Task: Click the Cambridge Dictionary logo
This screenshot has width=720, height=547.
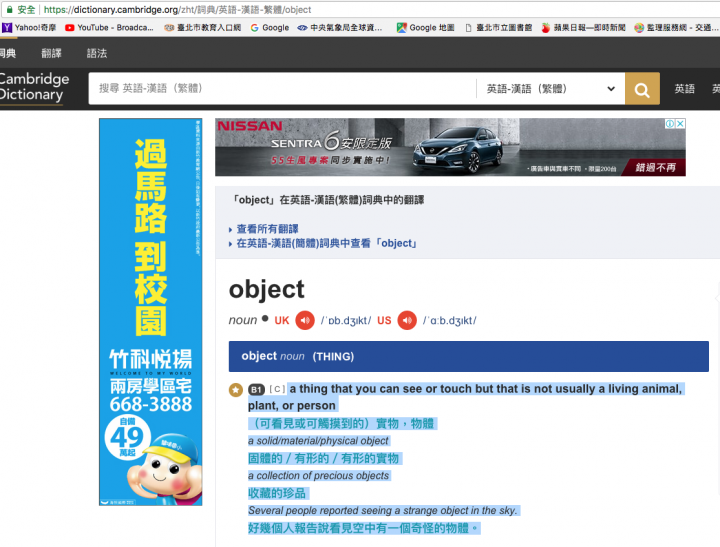Action: point(34,87)
